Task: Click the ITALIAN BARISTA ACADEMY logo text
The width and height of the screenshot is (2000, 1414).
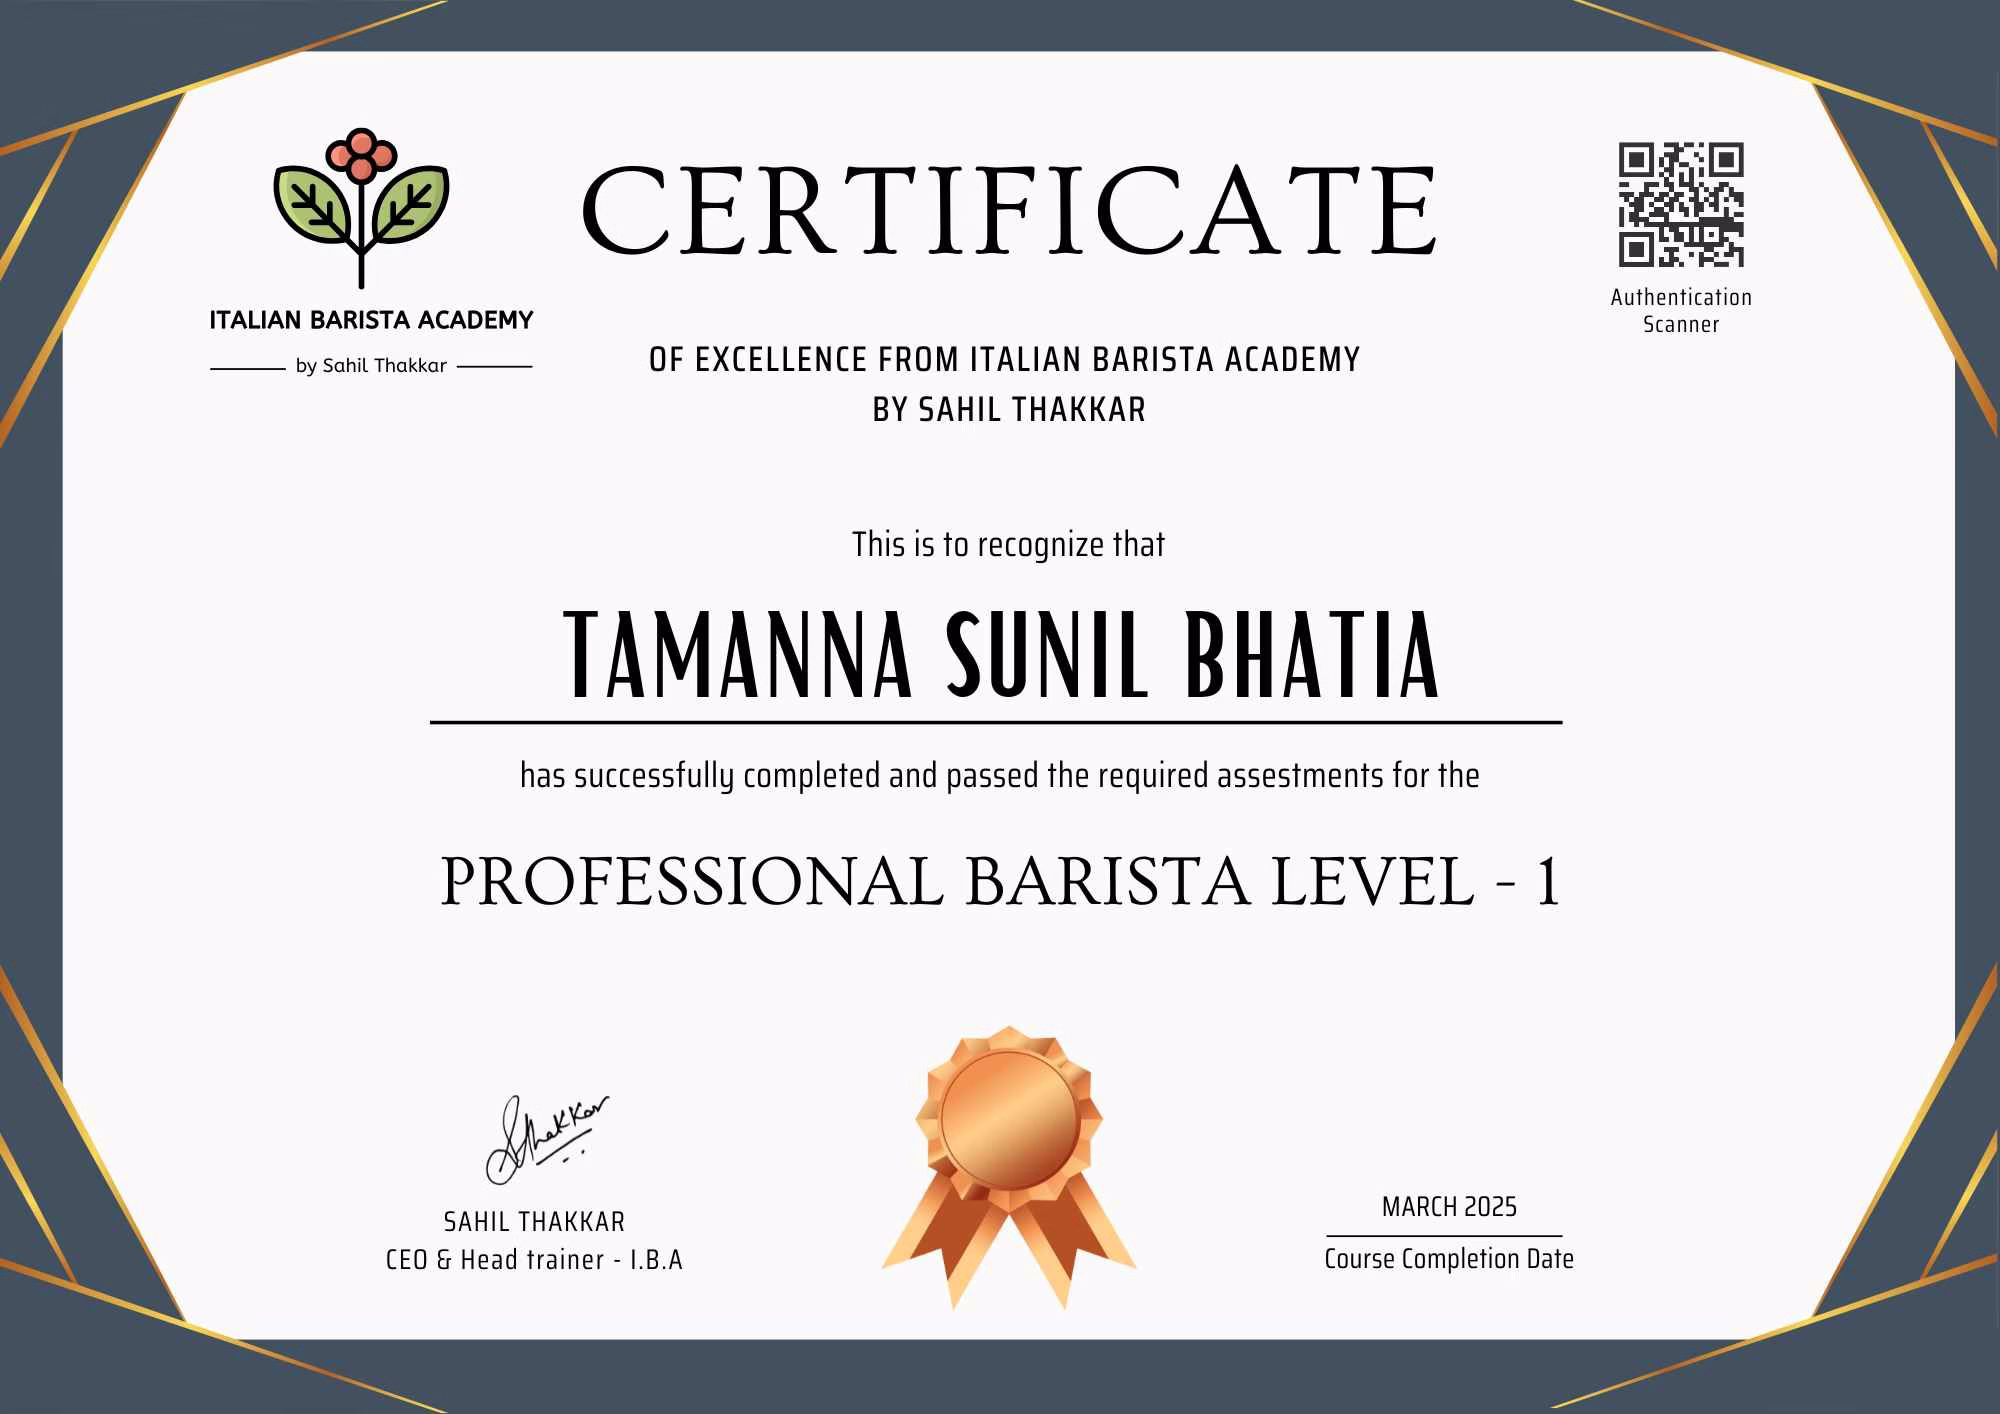Action: 371,321
